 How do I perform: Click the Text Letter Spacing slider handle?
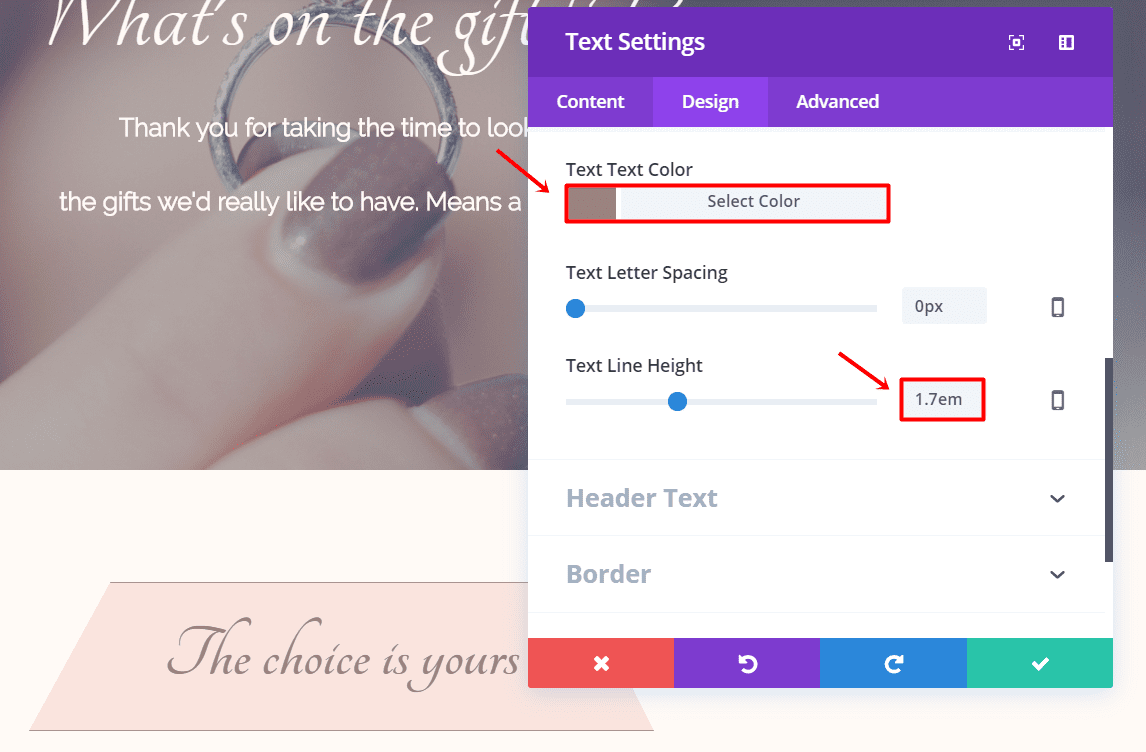pyautogui.click(x=575, y=308)
